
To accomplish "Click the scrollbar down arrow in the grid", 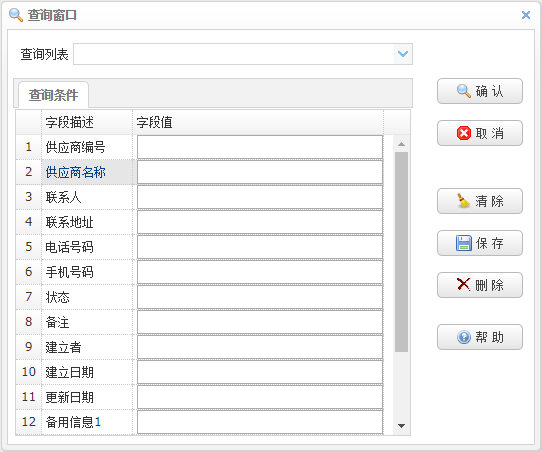I will 401,426.
